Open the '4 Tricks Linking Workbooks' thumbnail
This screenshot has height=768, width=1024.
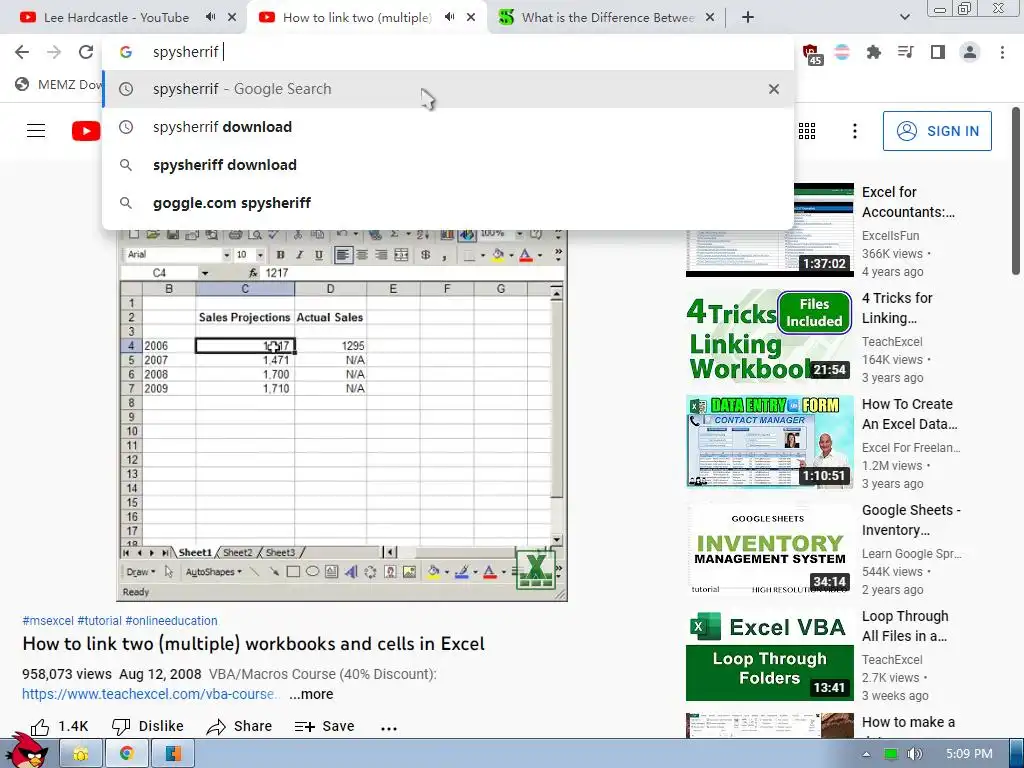coord(770,336)
